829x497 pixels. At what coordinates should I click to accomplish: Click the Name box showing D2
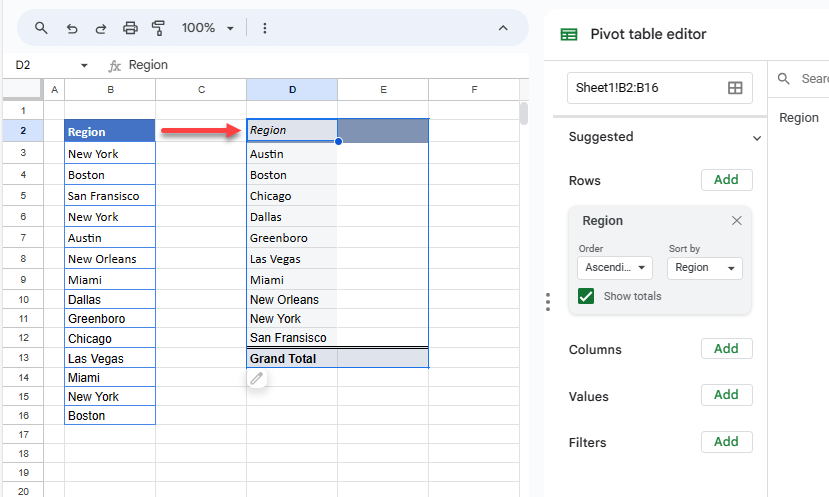click(48, 65)
